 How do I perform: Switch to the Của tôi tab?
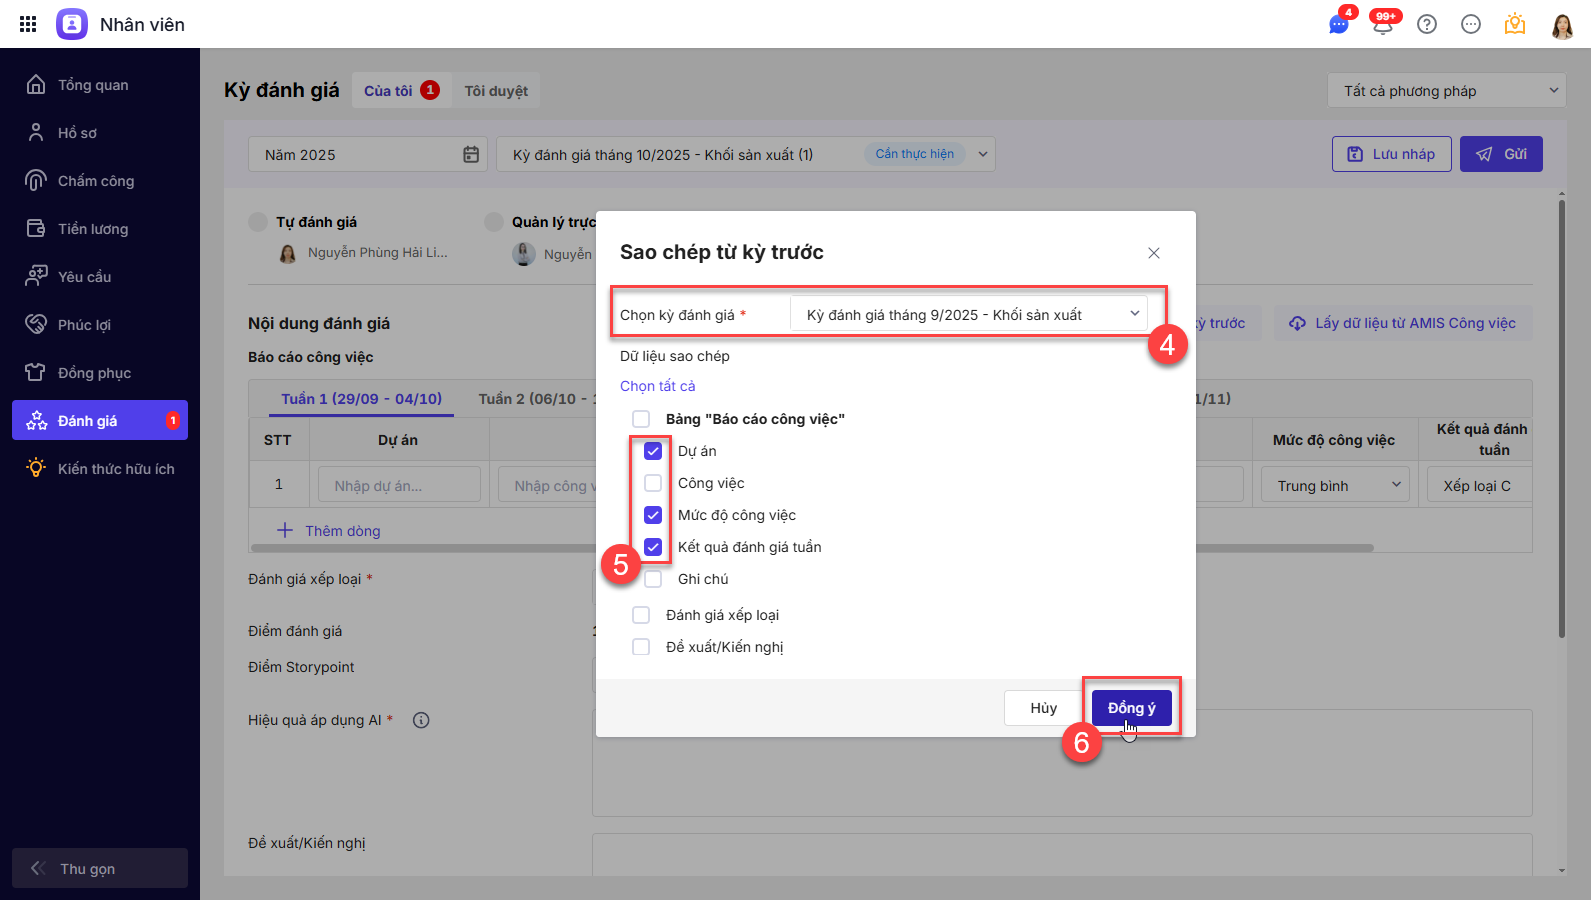(401, 90)
